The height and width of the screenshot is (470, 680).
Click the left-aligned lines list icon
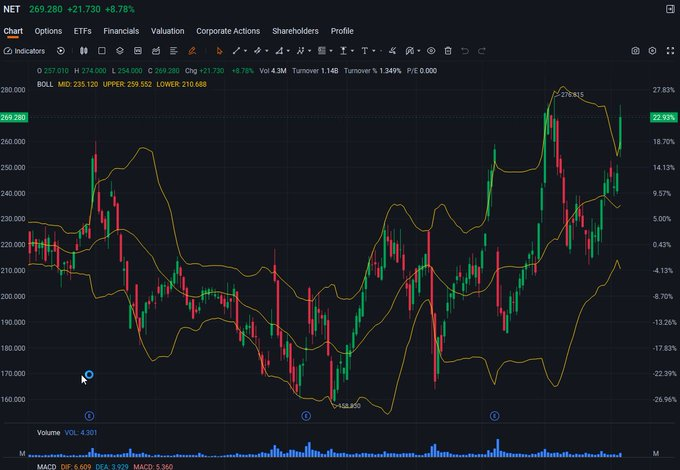point(173,51)
